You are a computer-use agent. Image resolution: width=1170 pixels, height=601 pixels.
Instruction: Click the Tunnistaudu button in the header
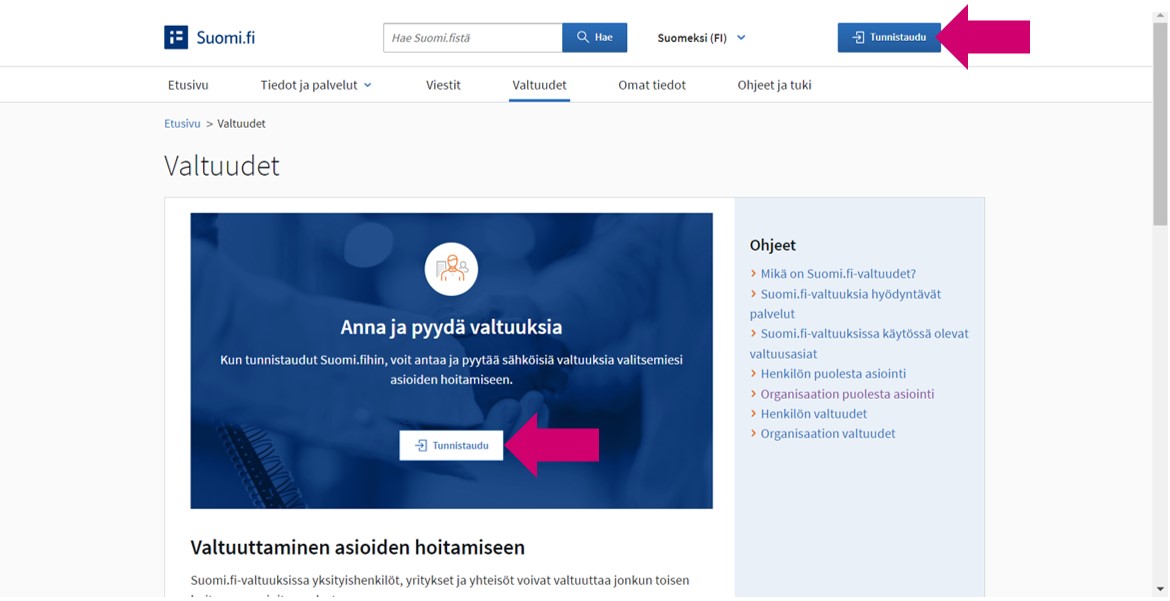pos(889,37)
